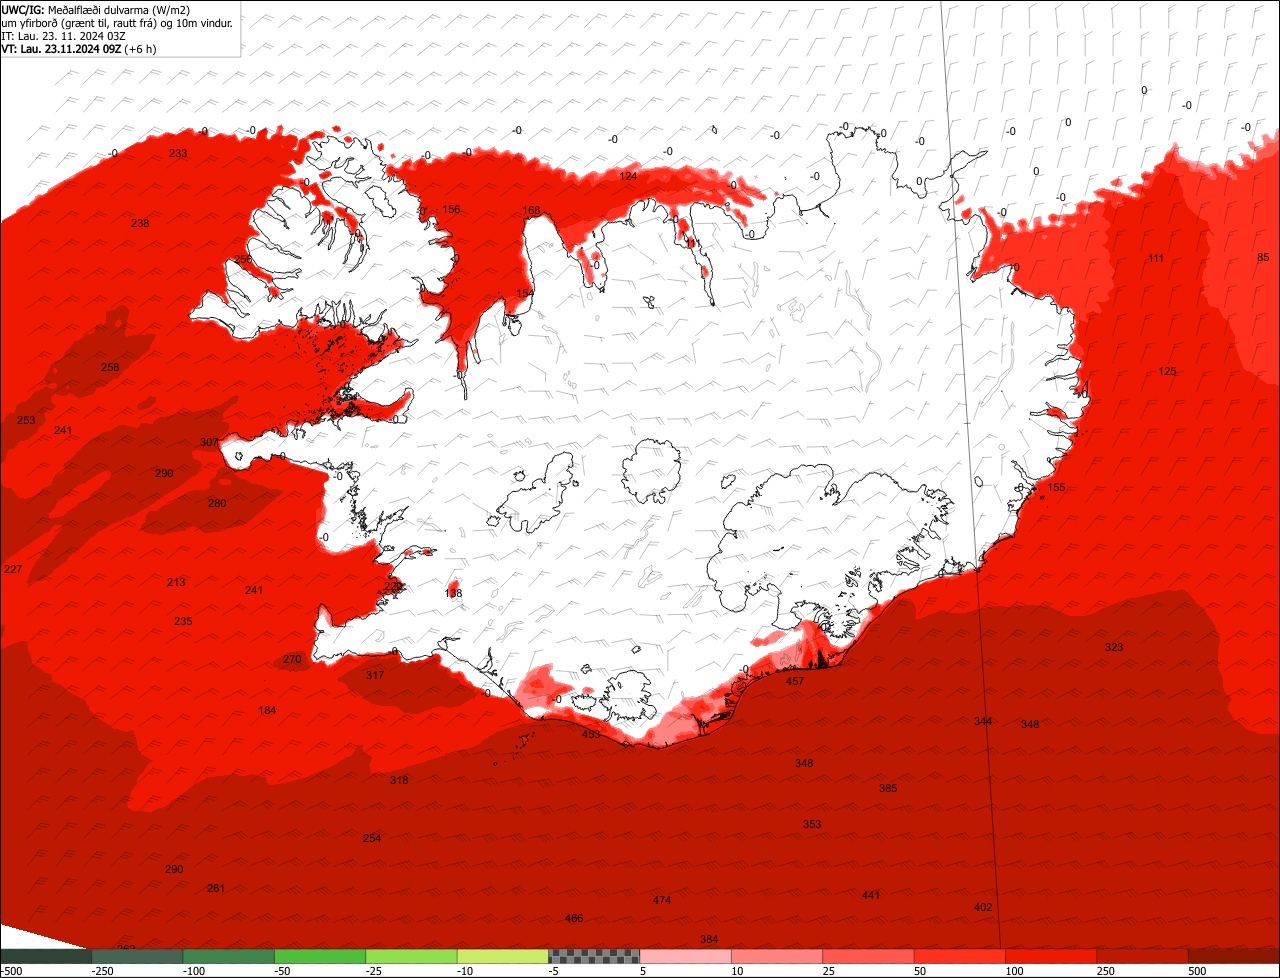Click the map value 270

pyautogui.click(x=292, y=659)
